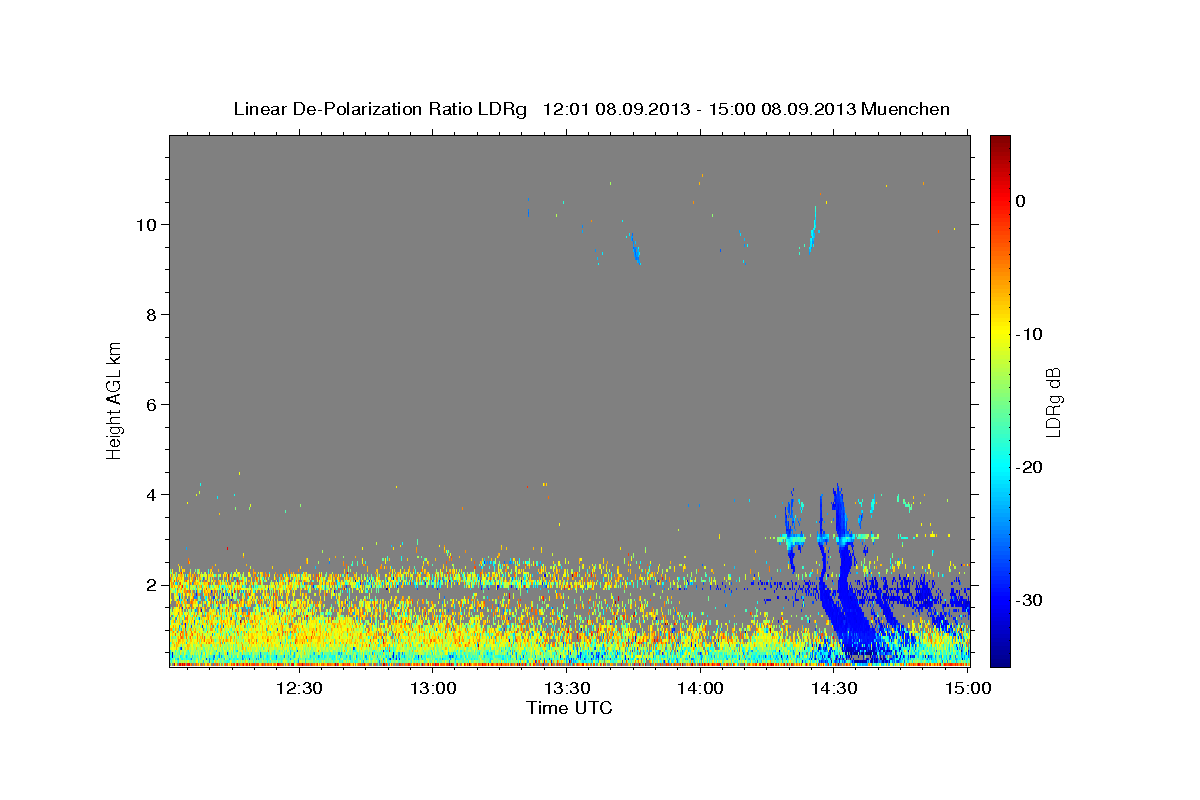Click the cyan horizontal band at 3 km height

click(828, 538)
